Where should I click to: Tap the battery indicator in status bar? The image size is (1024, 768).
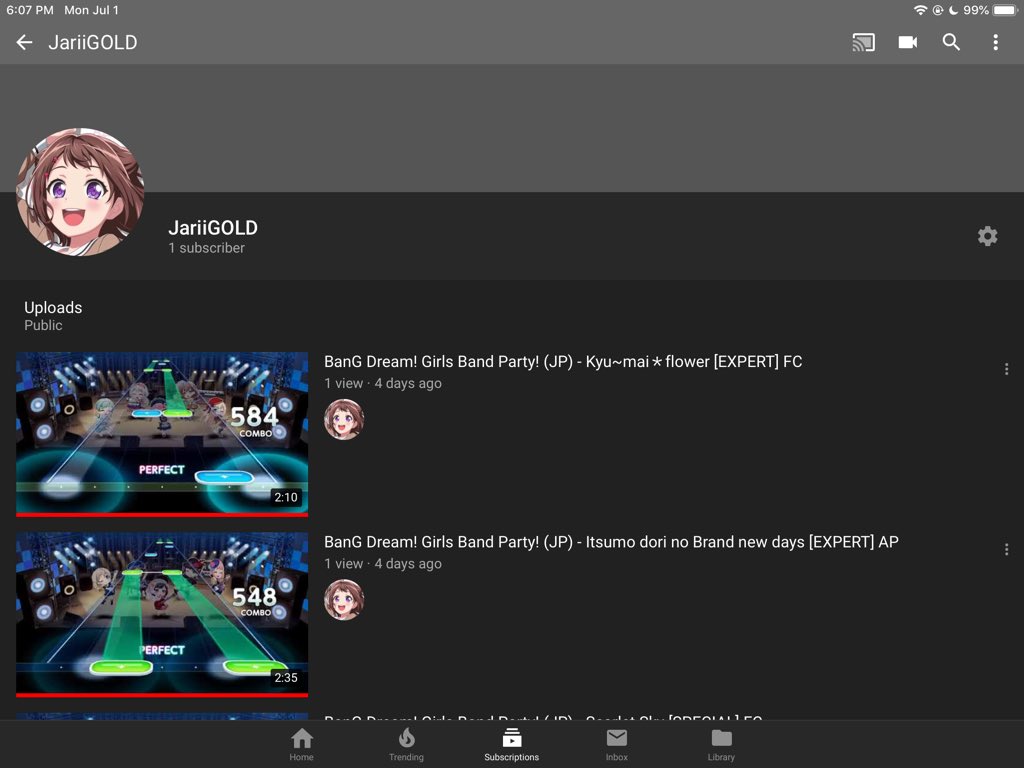click(x=1005, y=10)
